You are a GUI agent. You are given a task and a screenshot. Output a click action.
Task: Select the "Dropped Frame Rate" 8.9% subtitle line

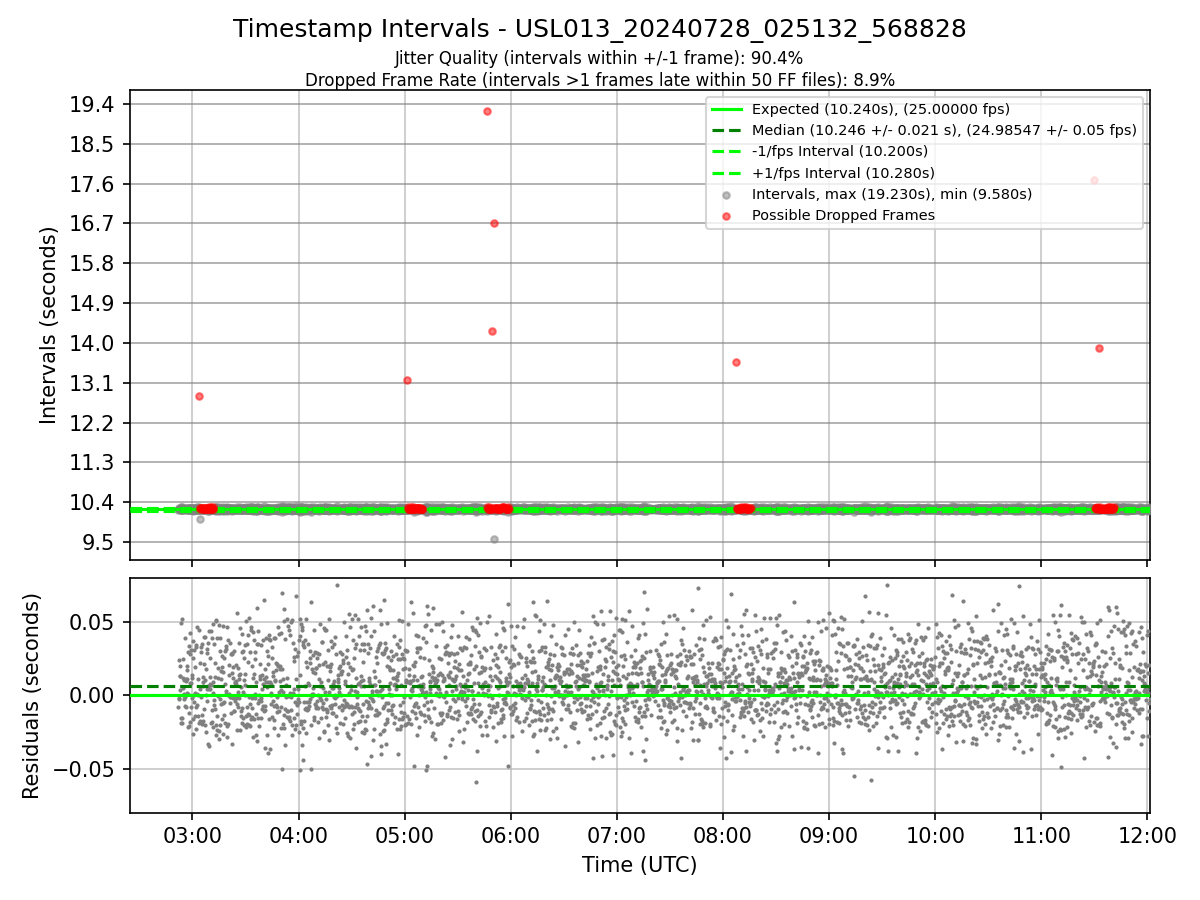599,79
